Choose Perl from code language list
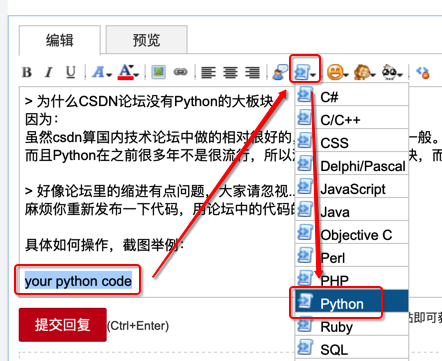The image size is (442, 361). [352, 256]
